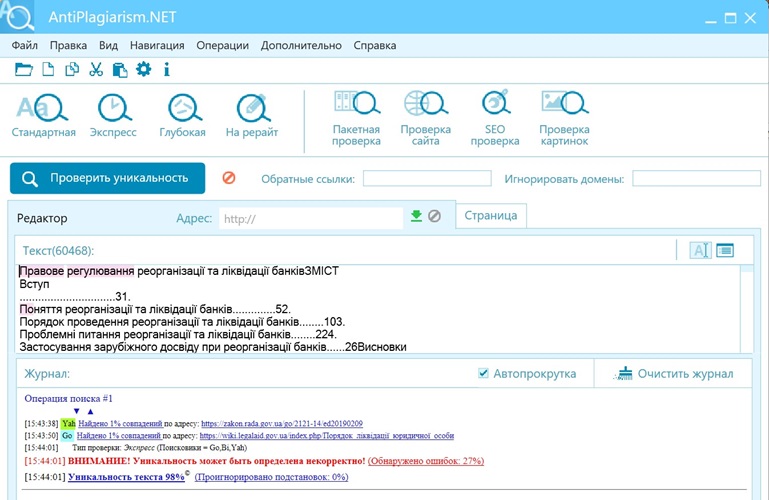Open the Дополнительно menu
Screen dimensions: 769x500
pyautogui.click(x=301, y=46)
